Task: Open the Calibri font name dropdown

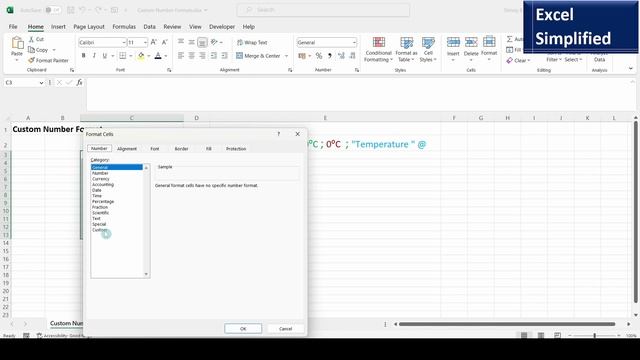Action: coord(123,42)
